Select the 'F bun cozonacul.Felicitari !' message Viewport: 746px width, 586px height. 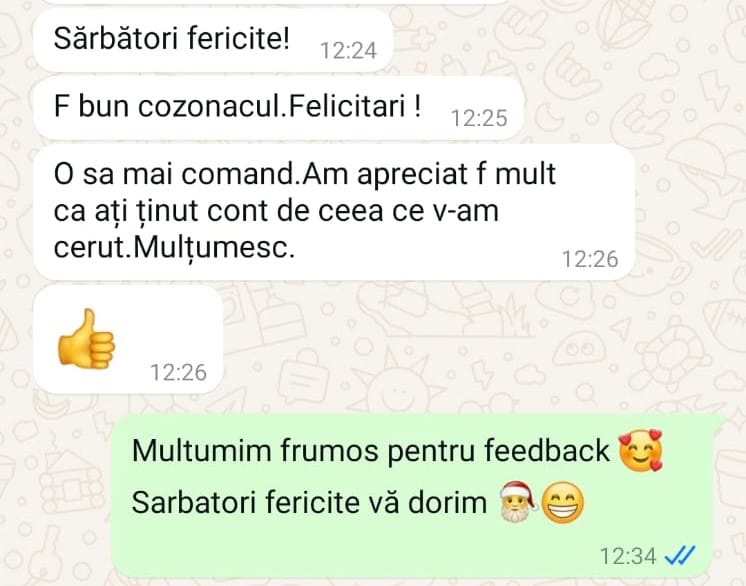point(278,108)
